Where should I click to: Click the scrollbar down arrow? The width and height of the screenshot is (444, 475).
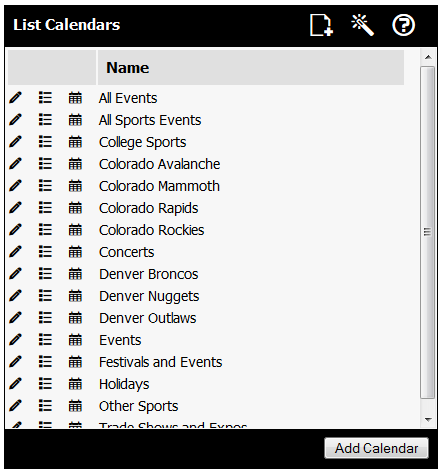tap(428, 420)
